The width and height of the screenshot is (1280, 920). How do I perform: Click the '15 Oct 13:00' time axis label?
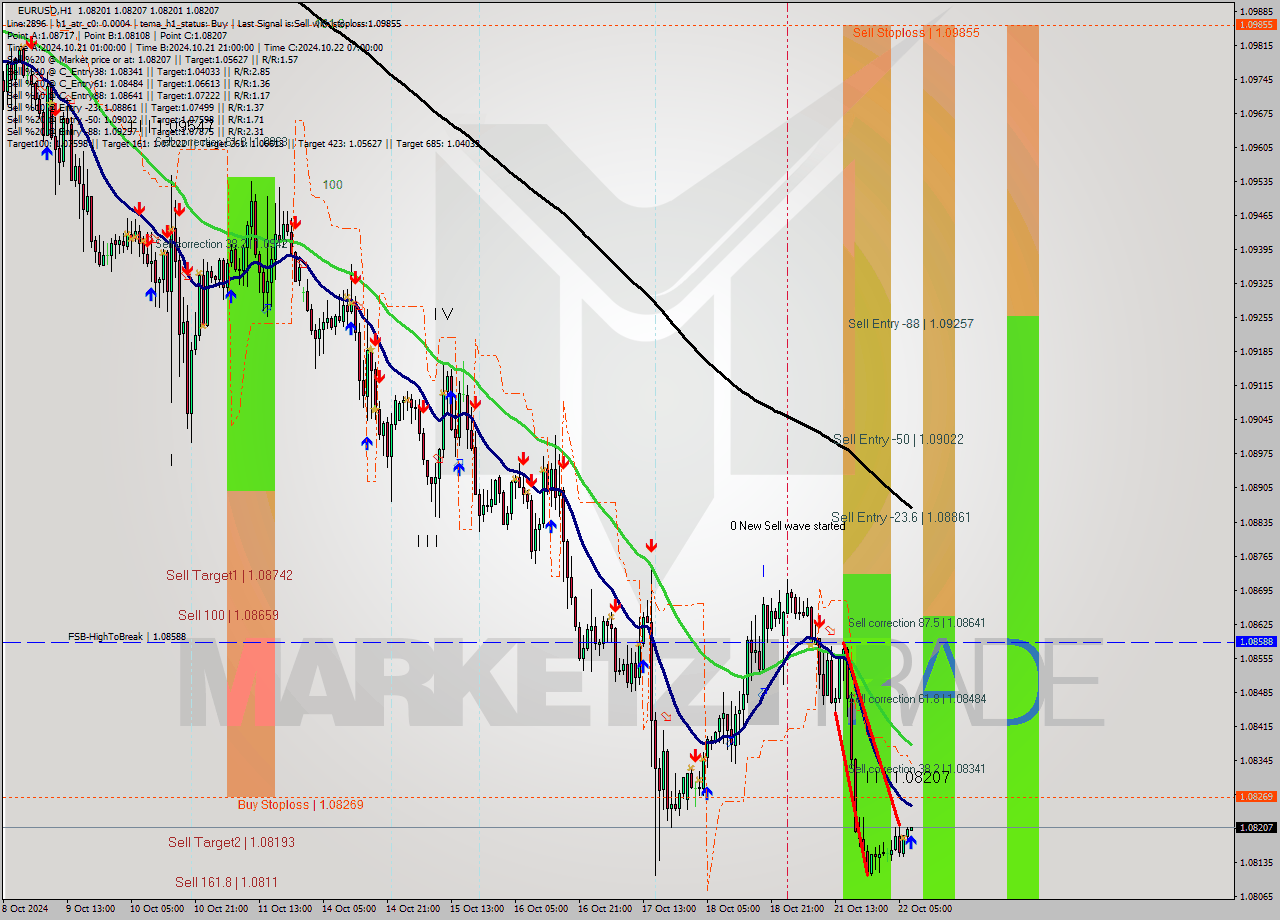pyautogui.click(x=478, y=909)
